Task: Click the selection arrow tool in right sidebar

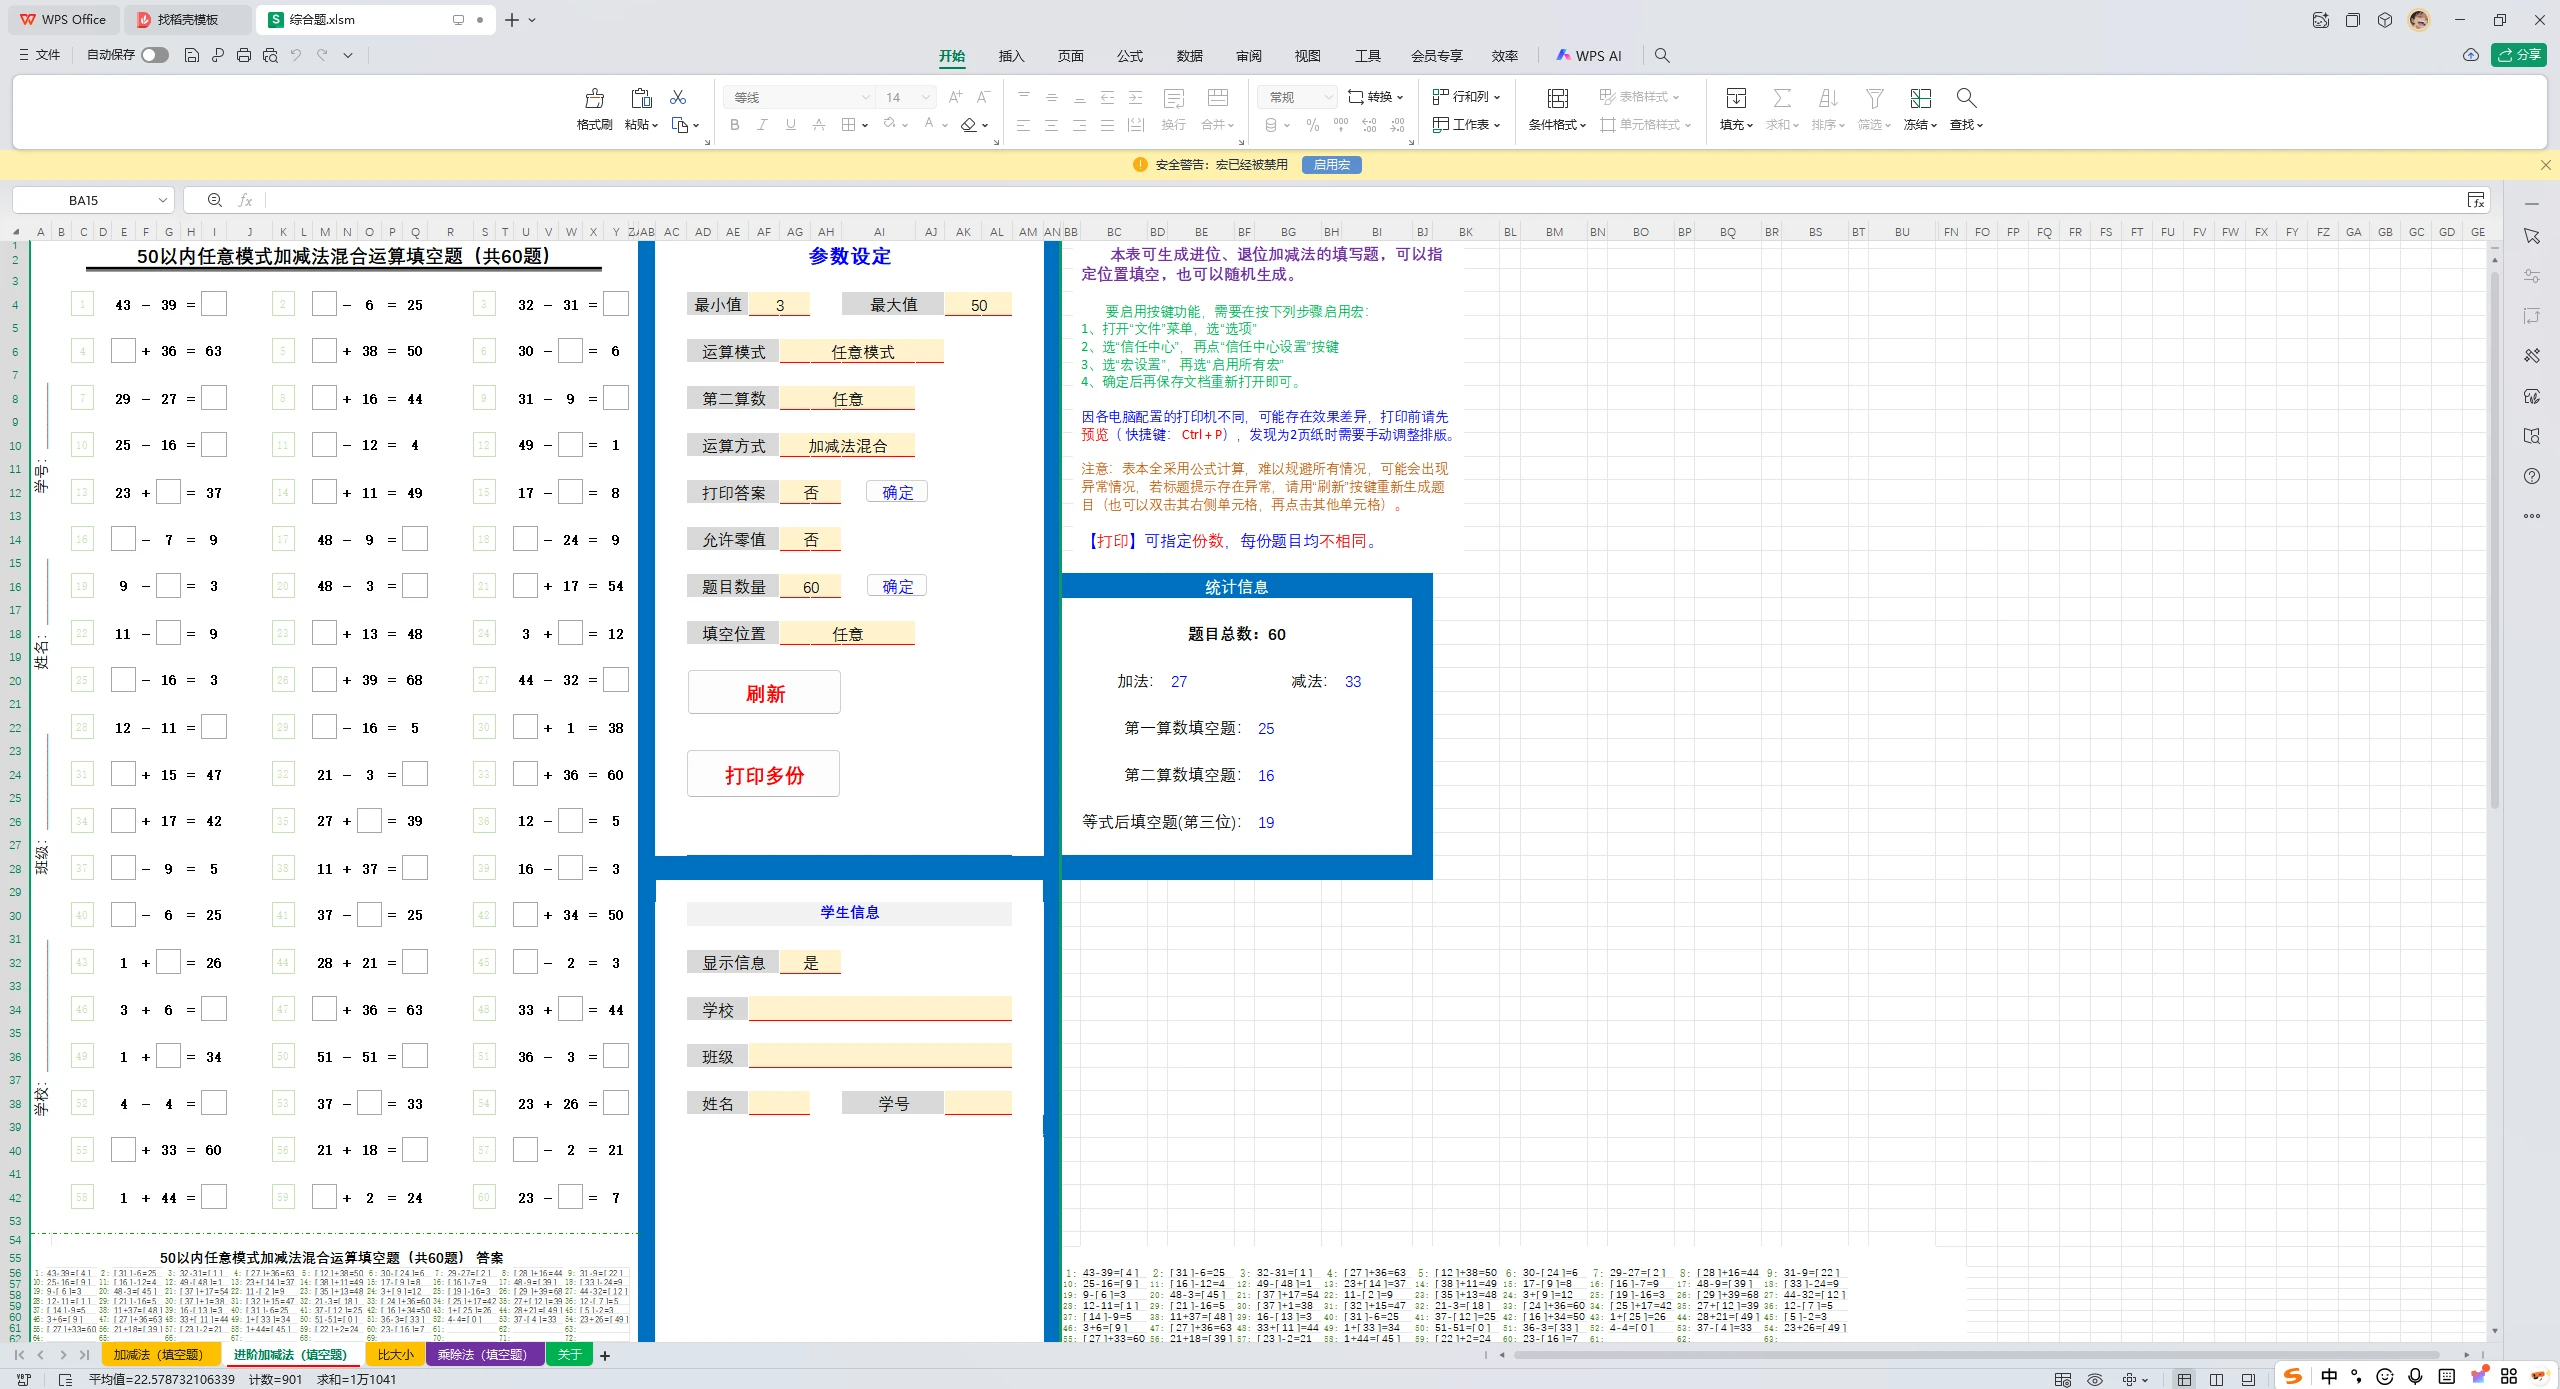Action: (2531, 236)
